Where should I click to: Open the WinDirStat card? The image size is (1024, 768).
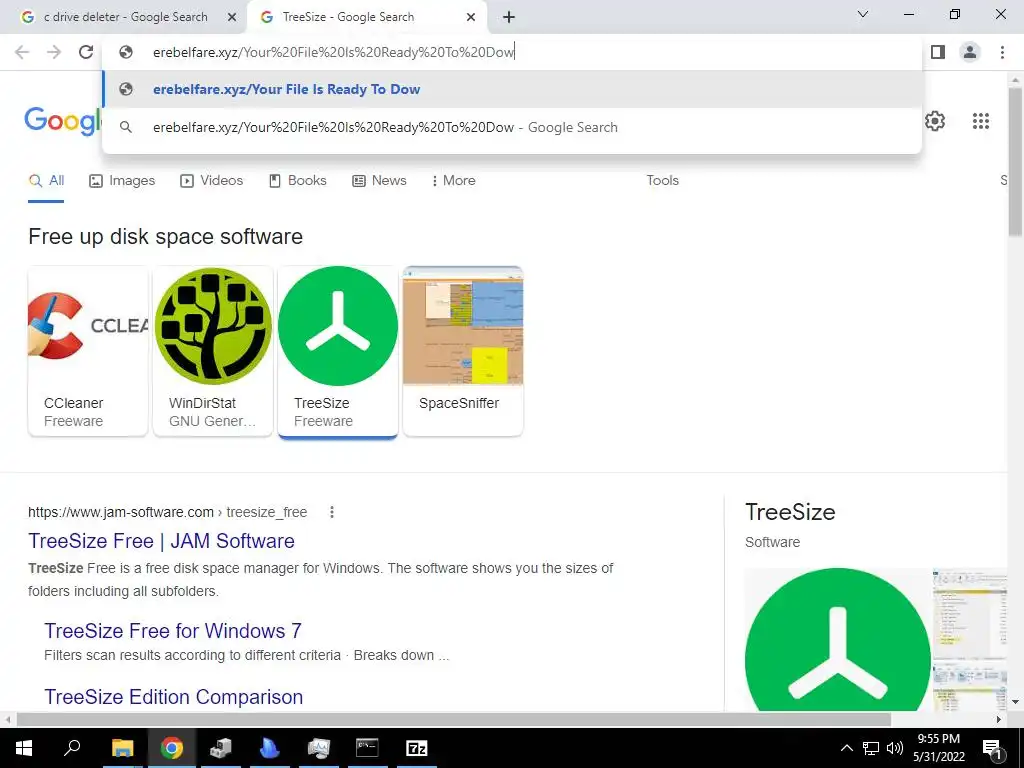coord(213,351)
